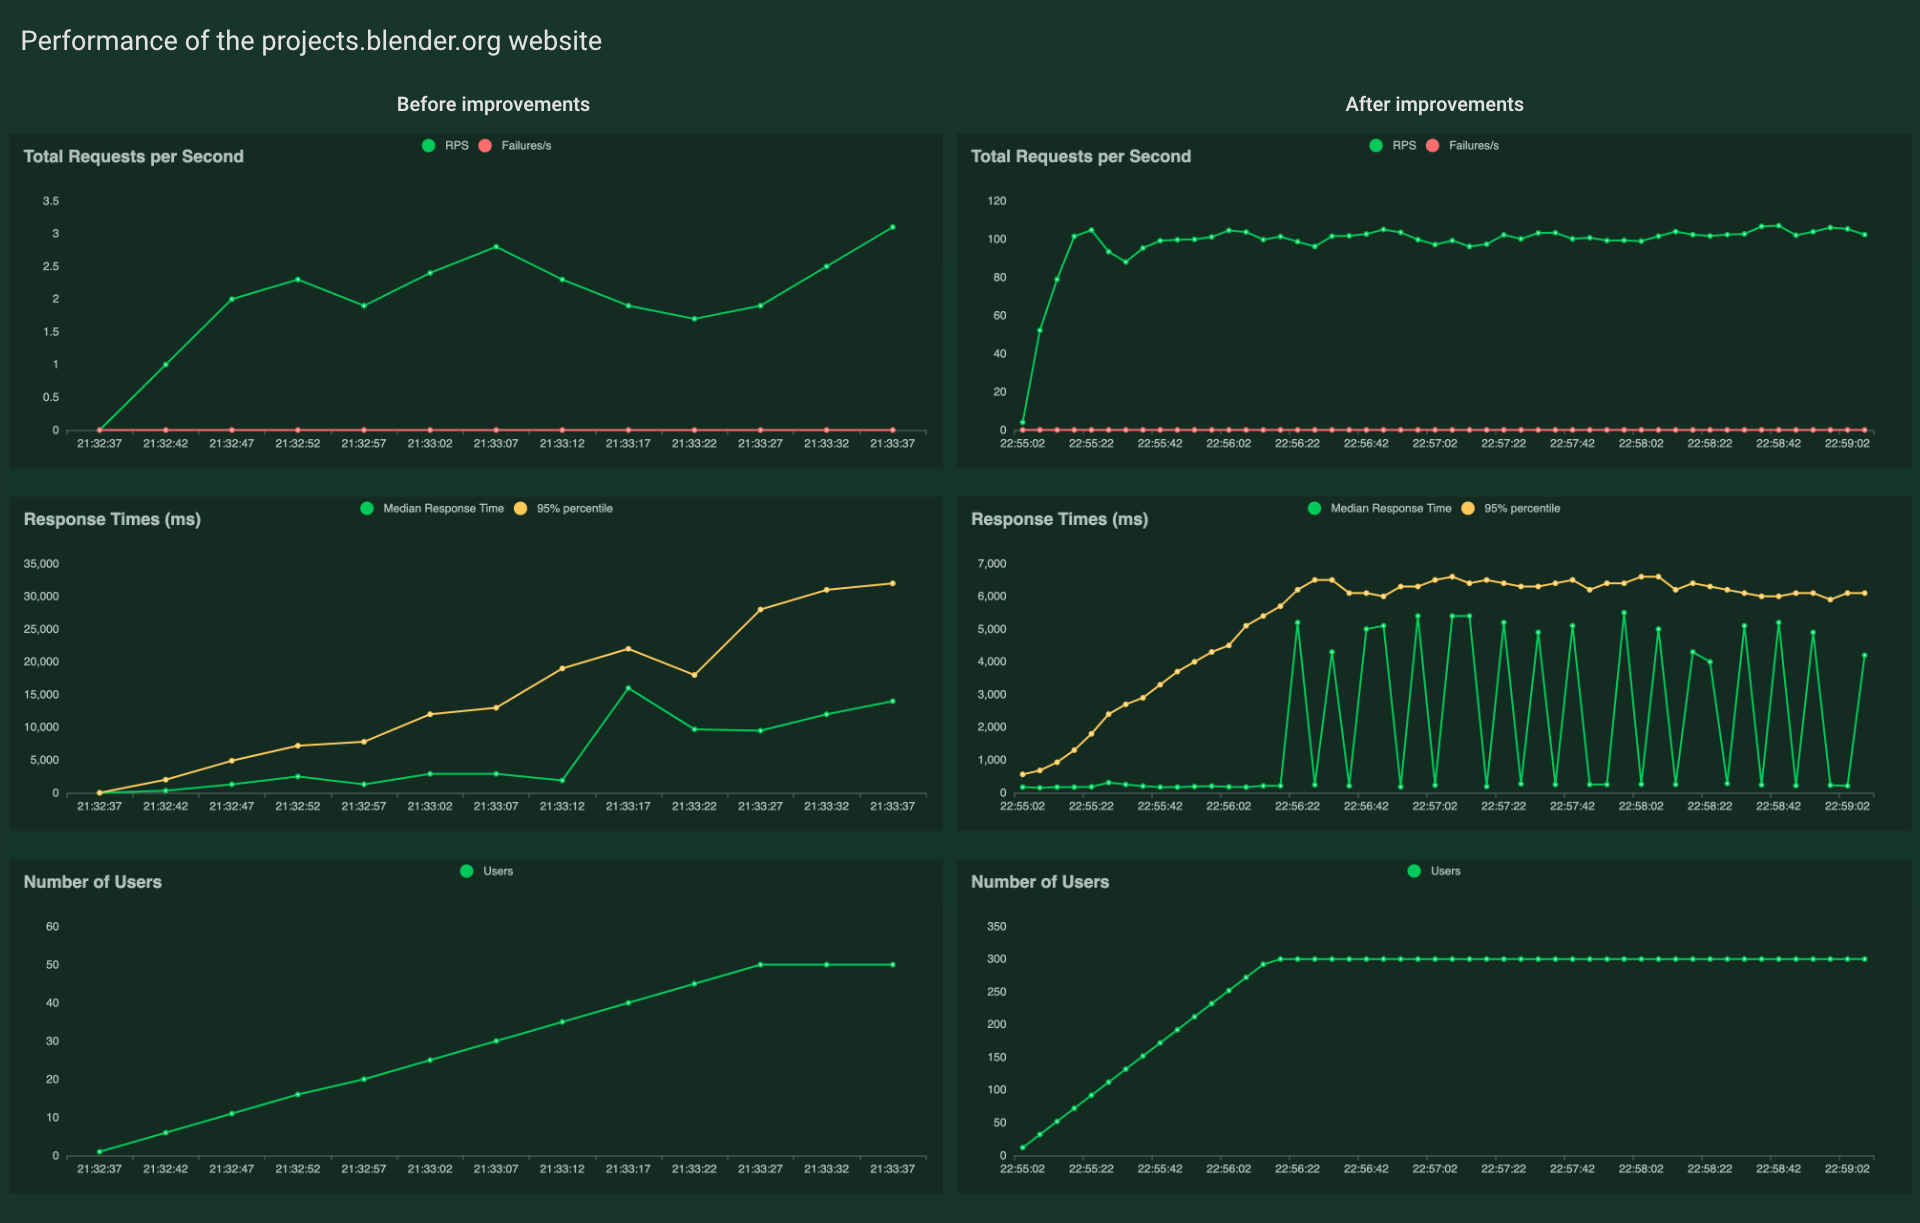Toggle Failures/s legend in Before Total Requests chart
1920x1223 pixels.
pyautogui.click(x=515, y=146)
